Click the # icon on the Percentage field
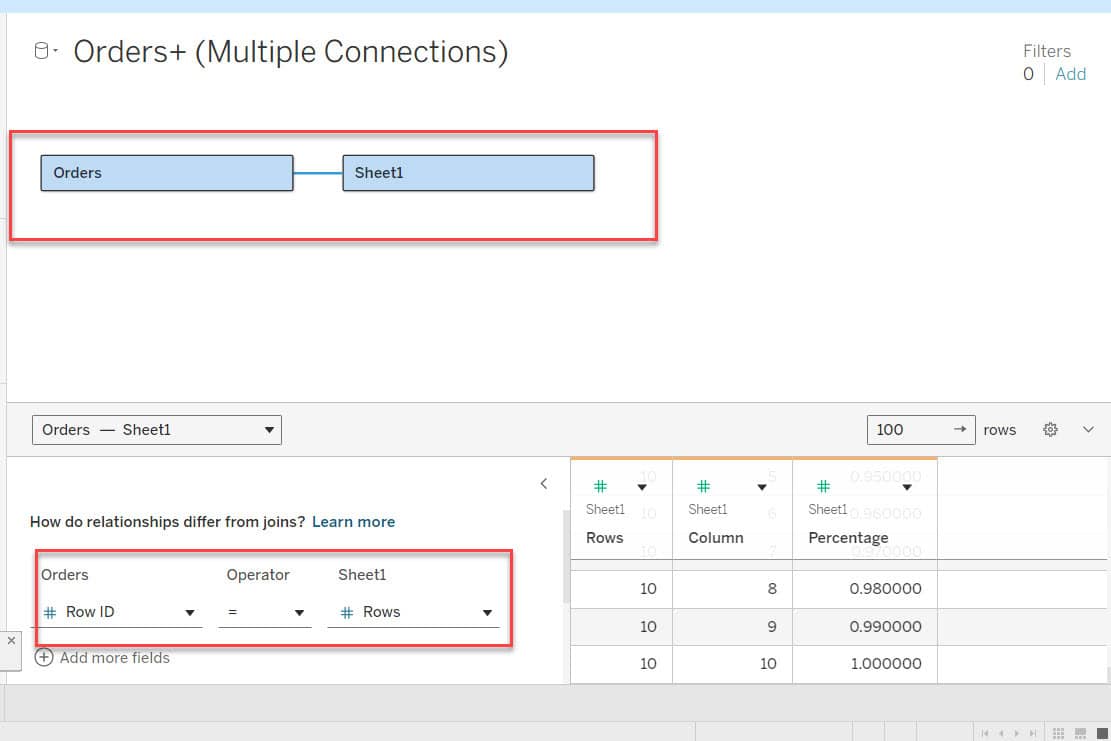The width and height of the screenshot is (1111, 741). (823, 487)
